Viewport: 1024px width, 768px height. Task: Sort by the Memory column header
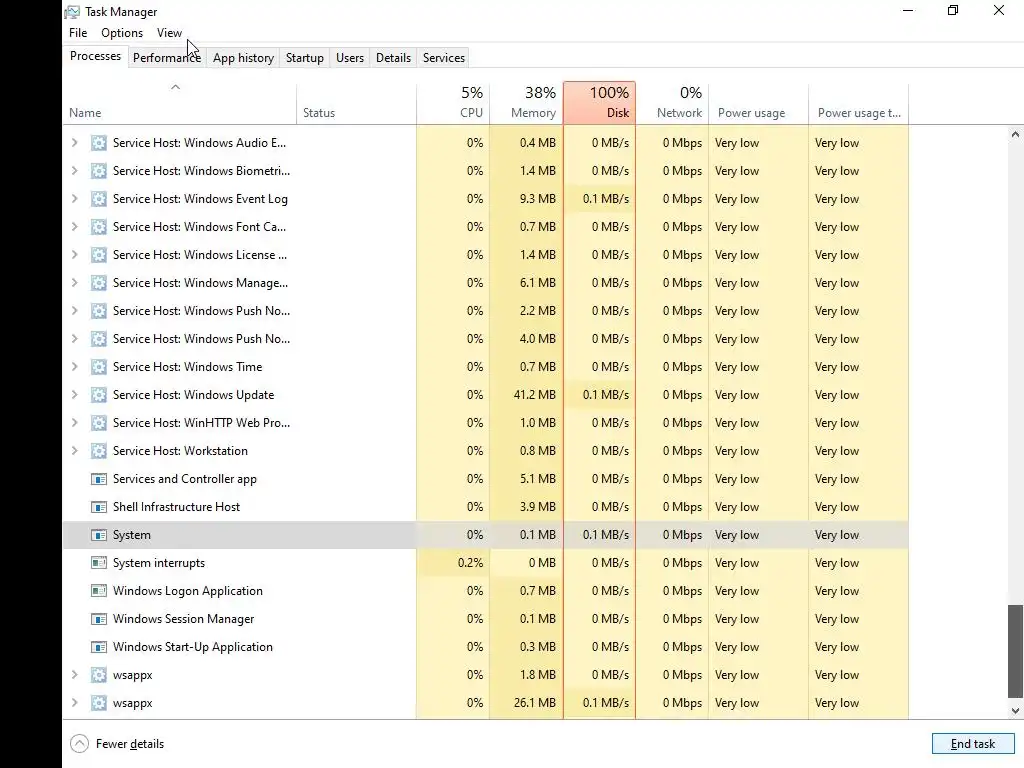click(526, 103)
